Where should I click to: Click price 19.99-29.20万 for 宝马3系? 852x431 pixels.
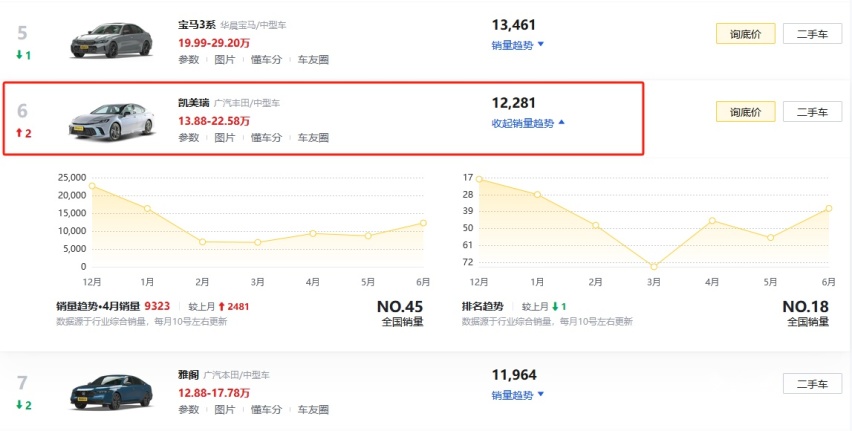click(x=214, y=43)
